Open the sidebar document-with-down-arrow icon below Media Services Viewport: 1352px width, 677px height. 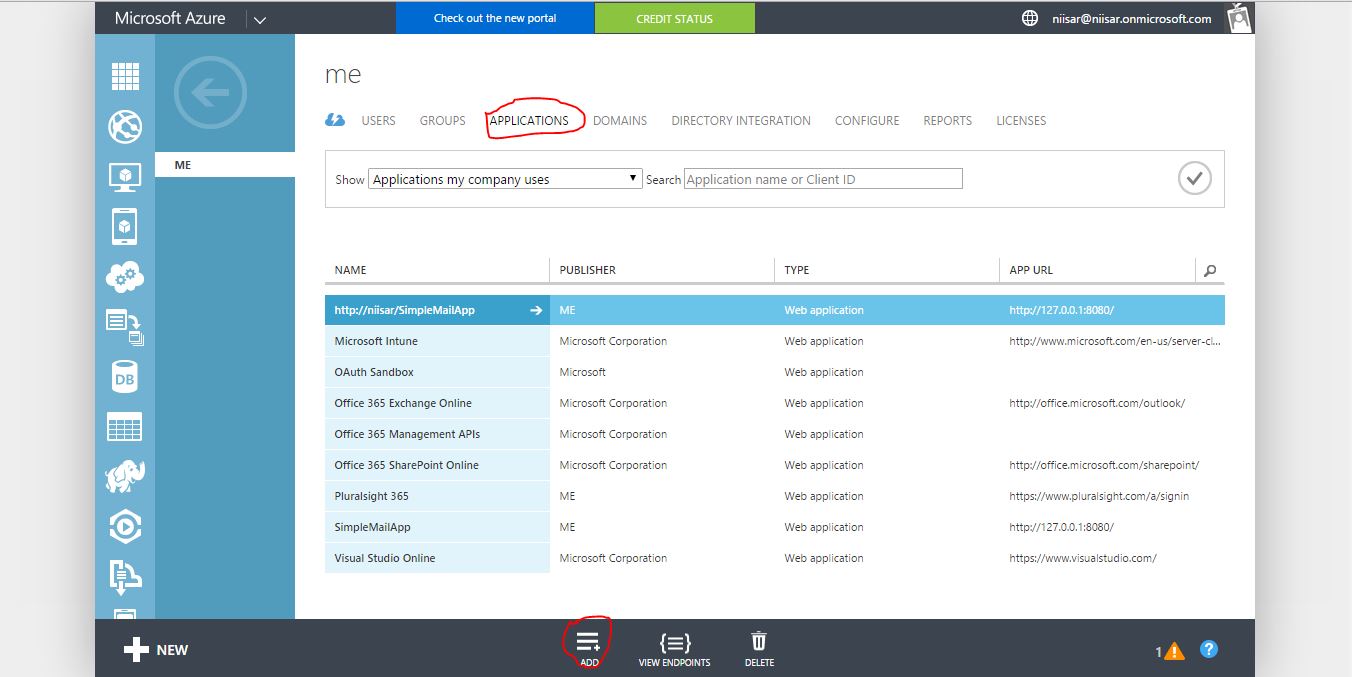(125, 576)
